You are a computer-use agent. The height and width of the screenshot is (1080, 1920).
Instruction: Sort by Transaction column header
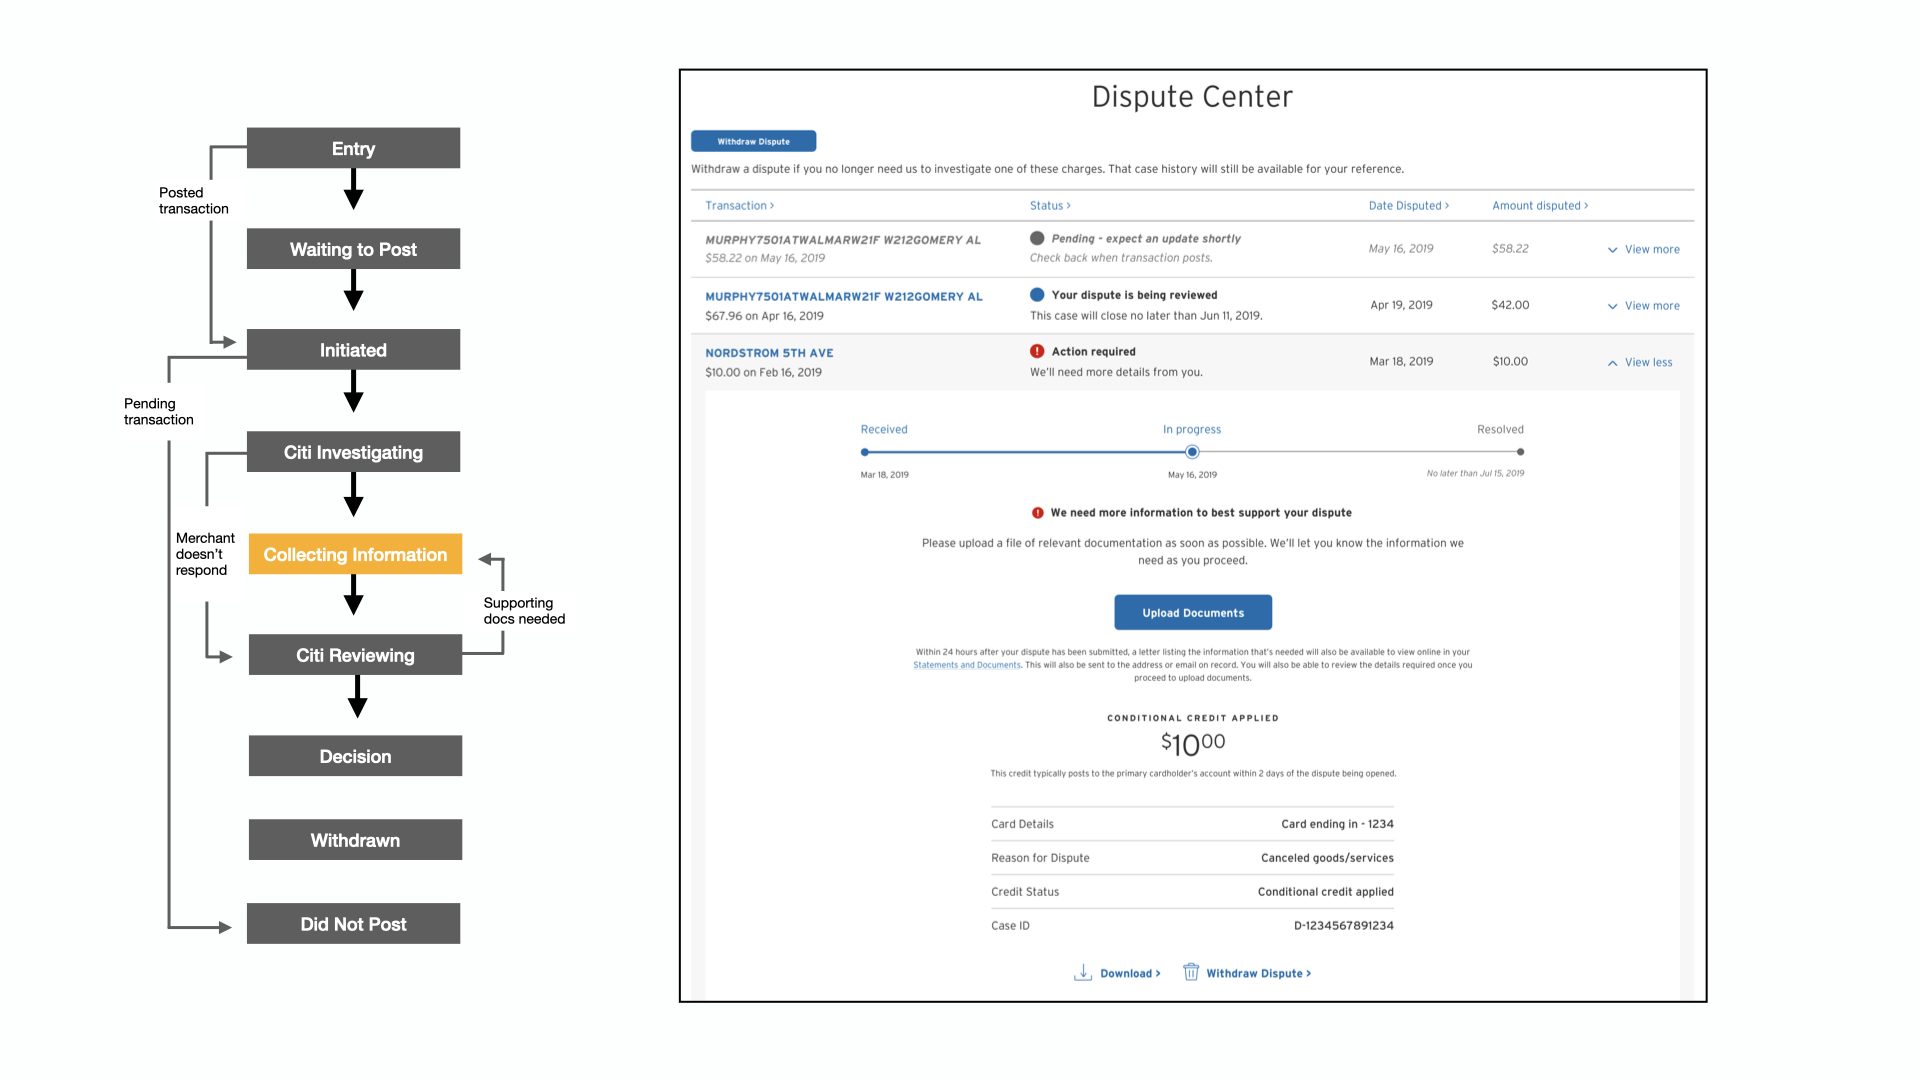(739, 206)
